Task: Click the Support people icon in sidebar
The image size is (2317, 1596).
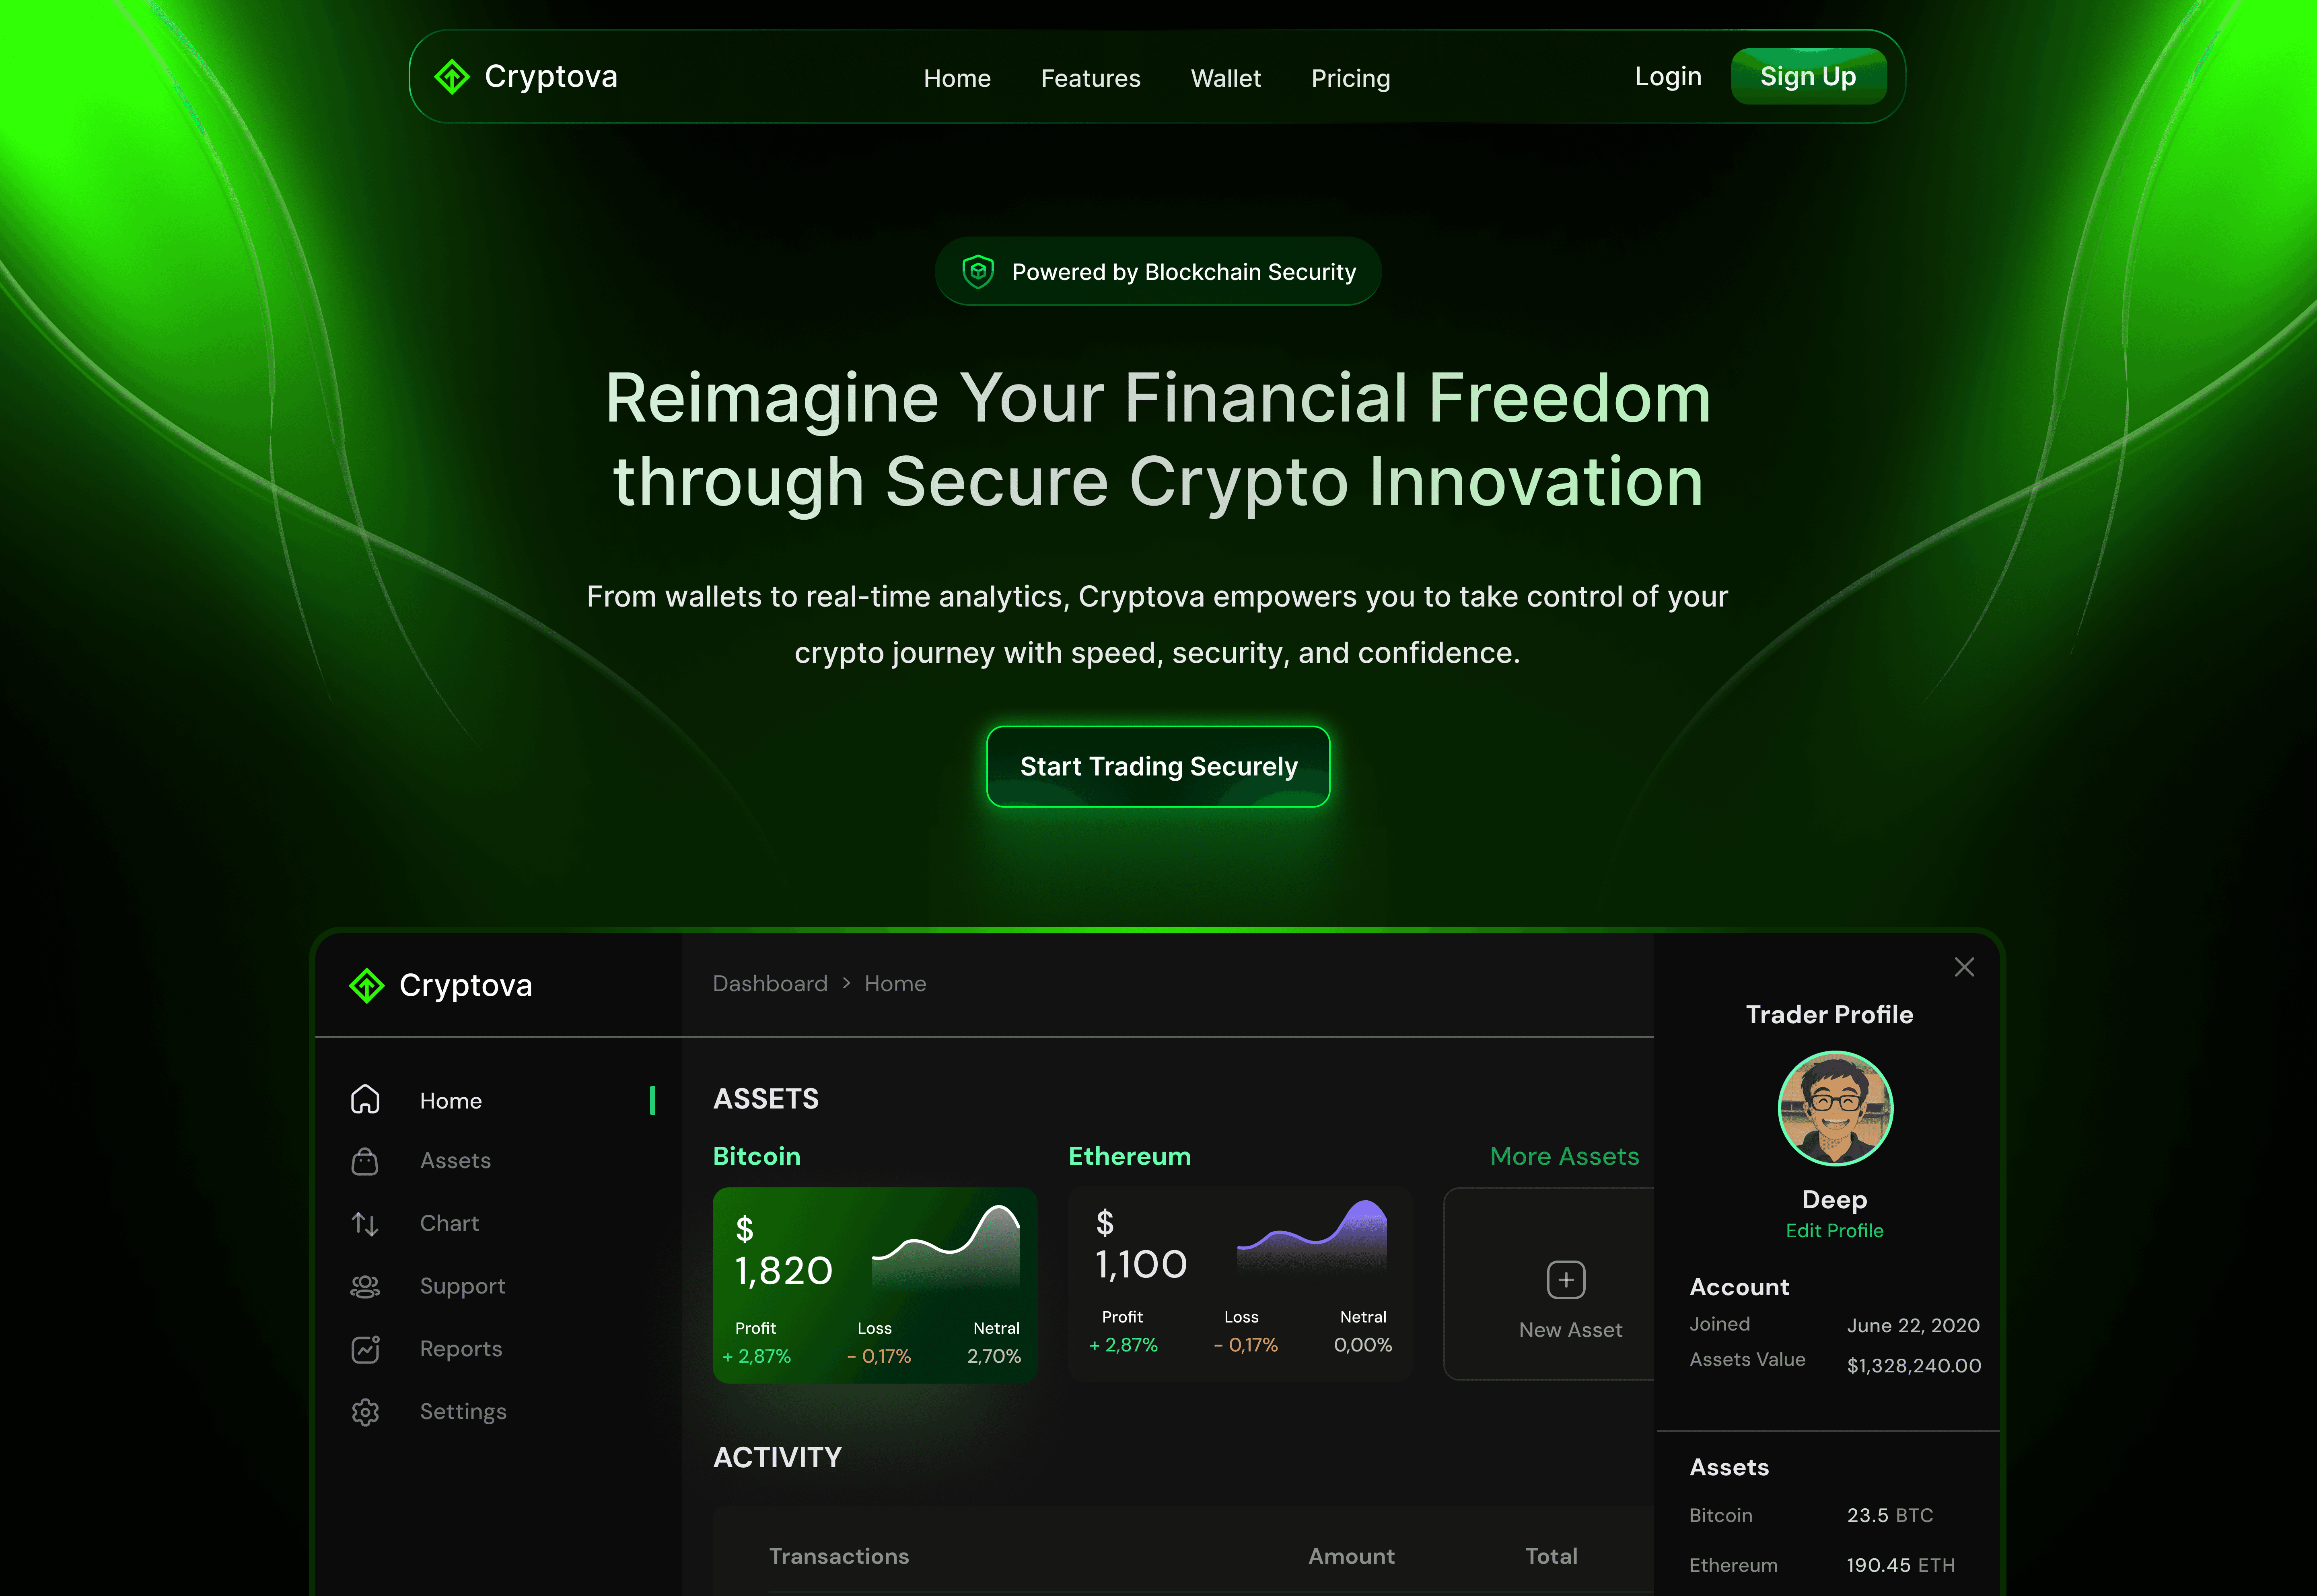Action: pyautogui.click(x=365, y=1286)
